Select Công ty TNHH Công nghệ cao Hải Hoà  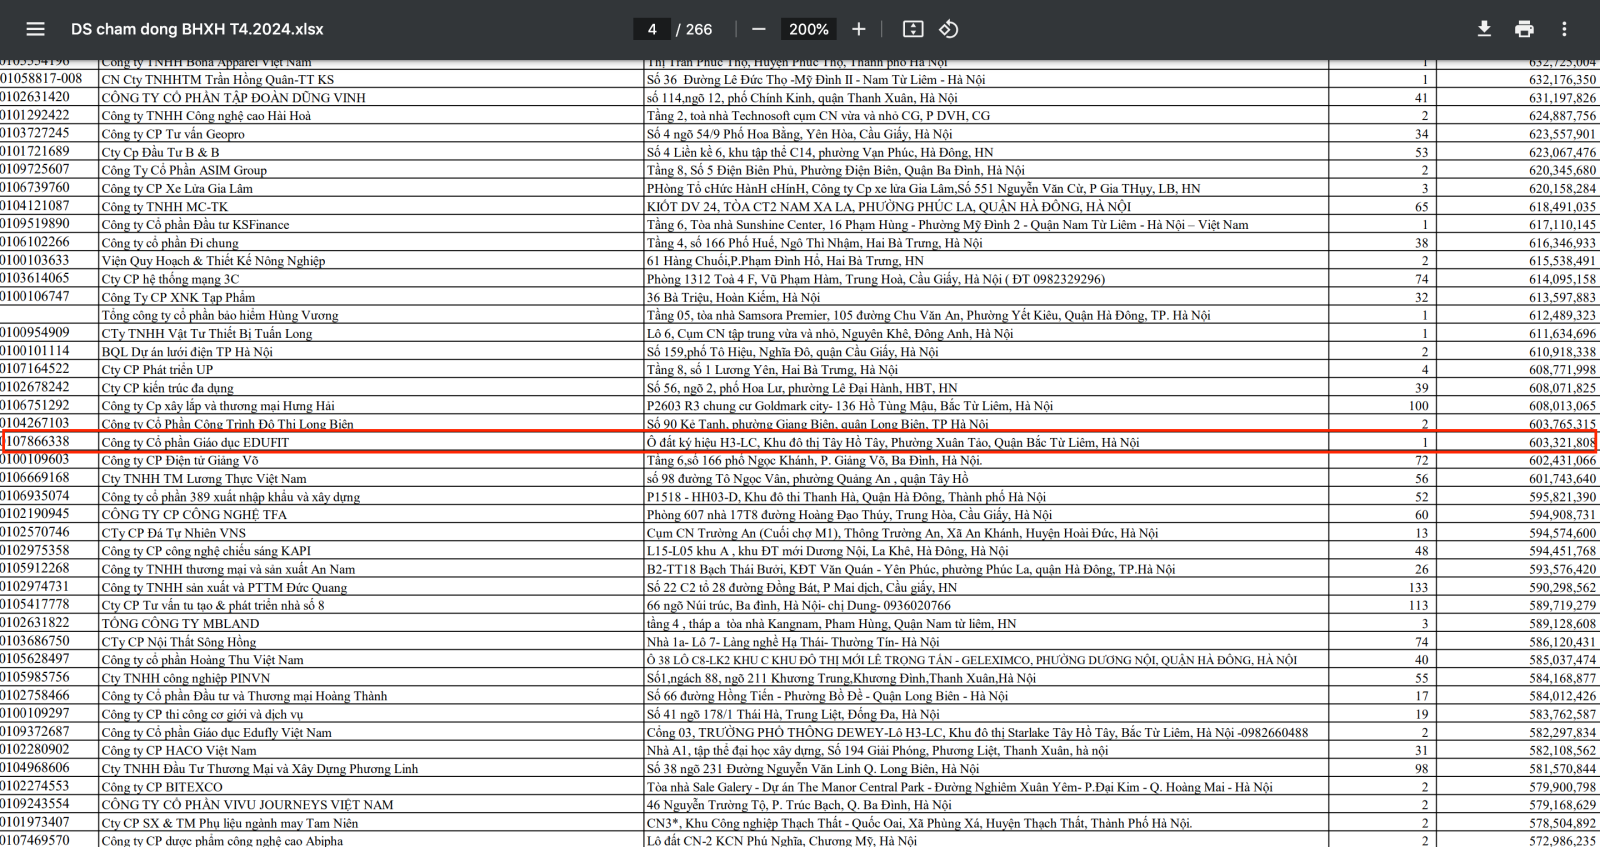click(206, 116)
